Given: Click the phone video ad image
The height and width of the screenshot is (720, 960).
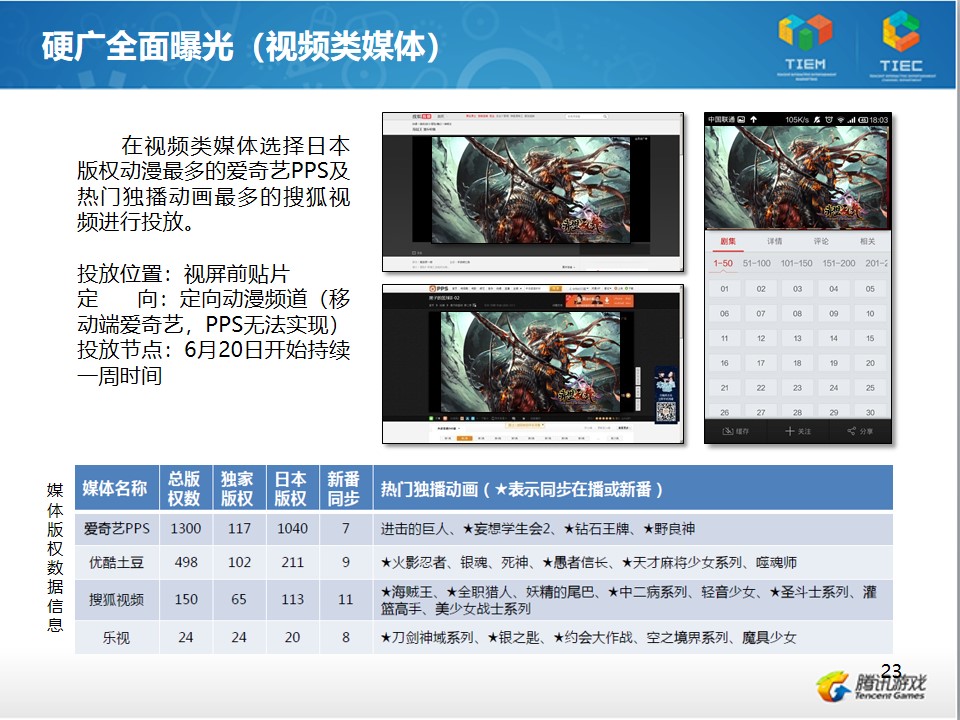Looking at the screenshot, I should (x=797, y=178).
